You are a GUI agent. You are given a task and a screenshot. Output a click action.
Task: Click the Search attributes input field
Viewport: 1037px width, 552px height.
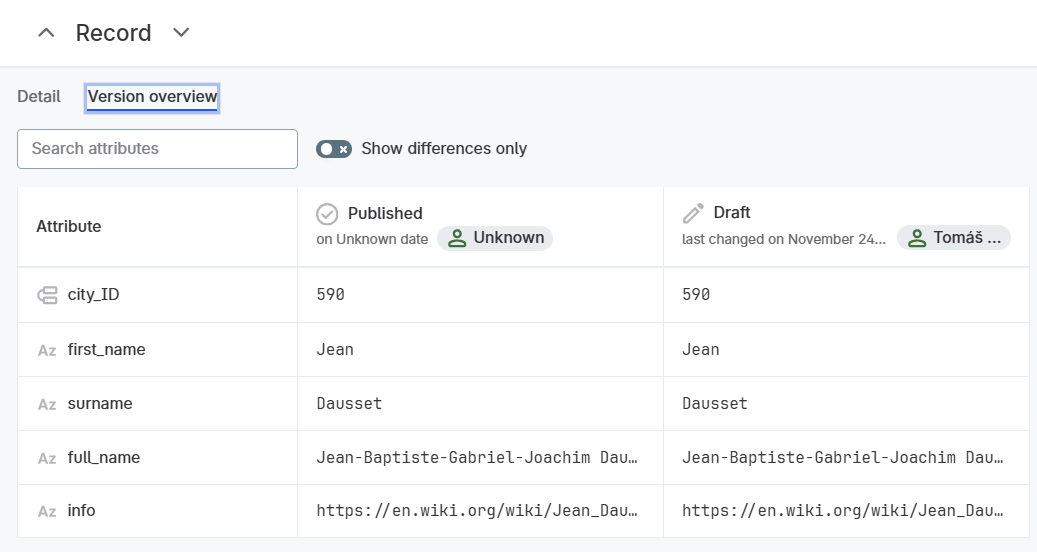[157, 149]
